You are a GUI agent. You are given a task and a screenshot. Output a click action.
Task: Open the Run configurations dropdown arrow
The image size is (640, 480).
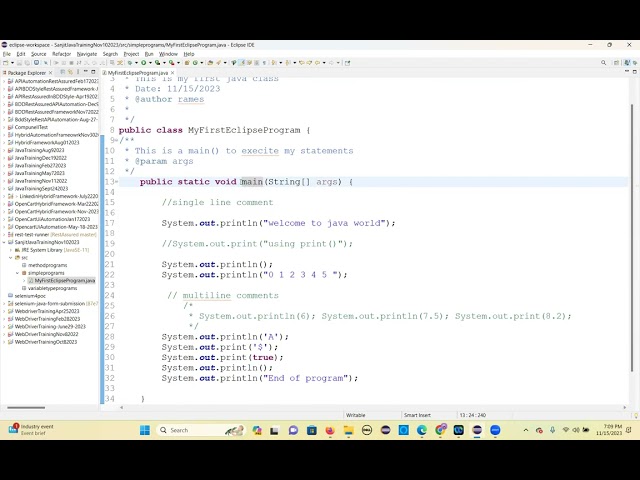[x=151, y=63]
